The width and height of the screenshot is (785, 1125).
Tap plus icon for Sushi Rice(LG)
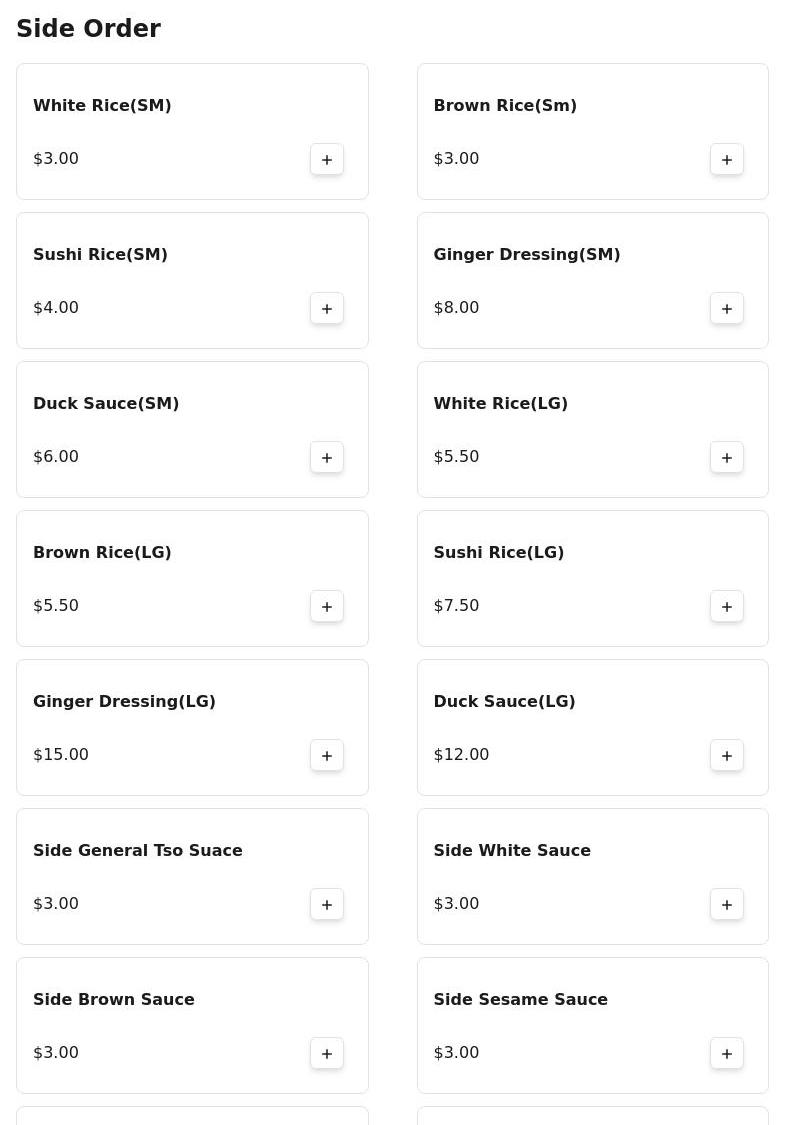[x=727, y=606]
